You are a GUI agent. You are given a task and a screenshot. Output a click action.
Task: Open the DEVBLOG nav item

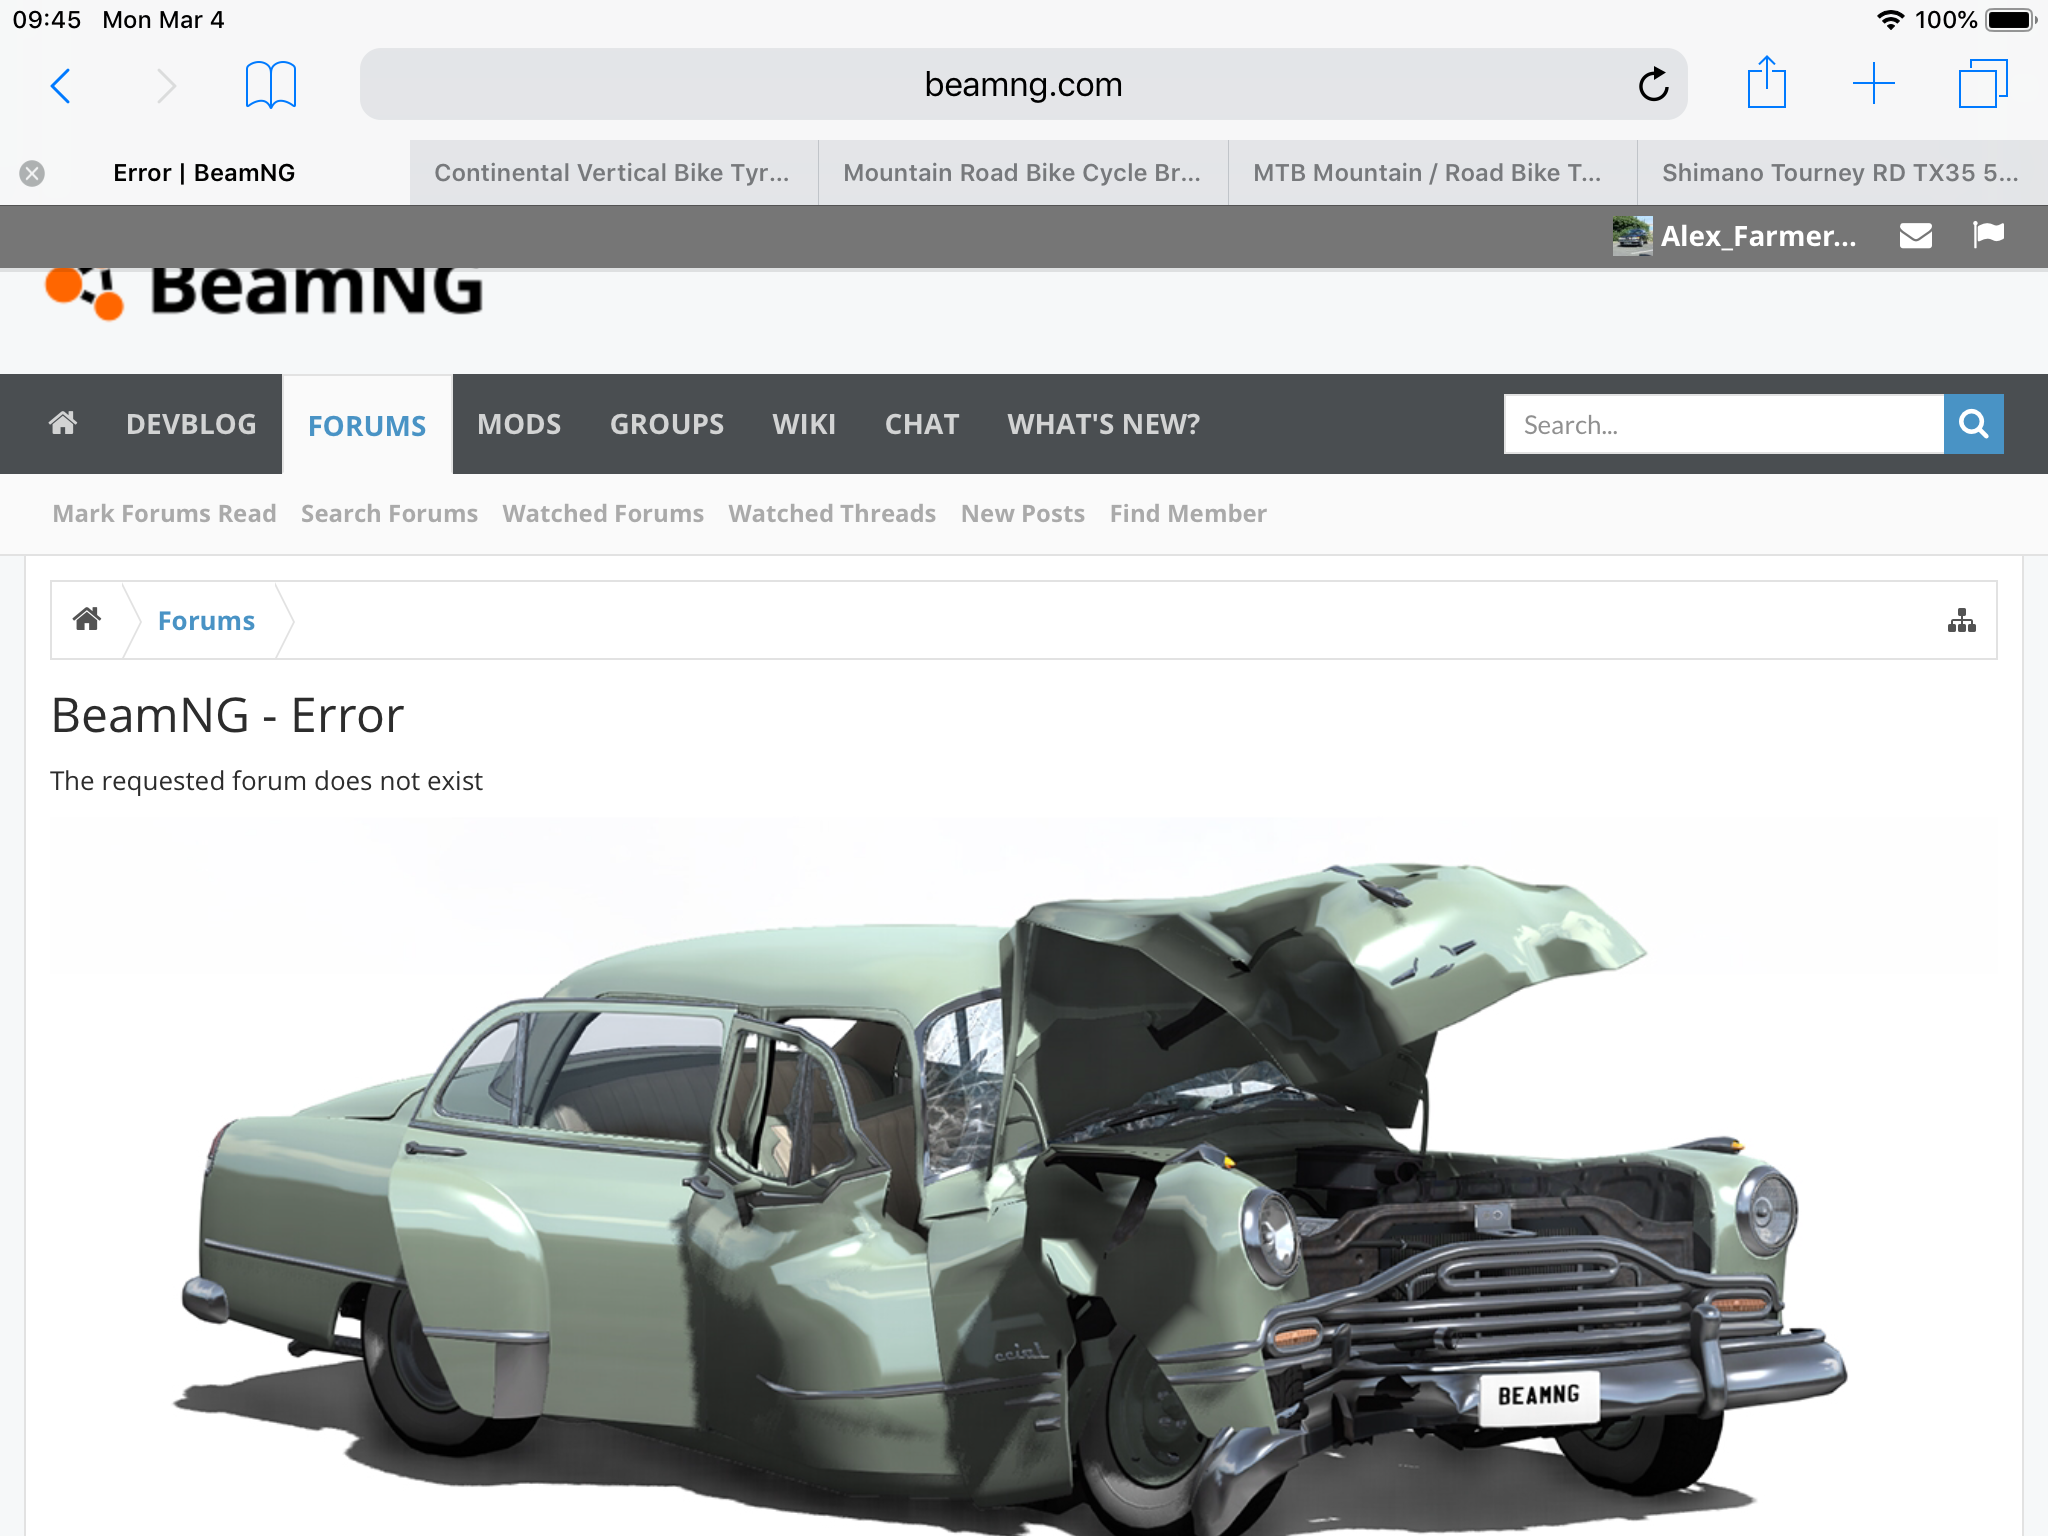click(191, 424)
